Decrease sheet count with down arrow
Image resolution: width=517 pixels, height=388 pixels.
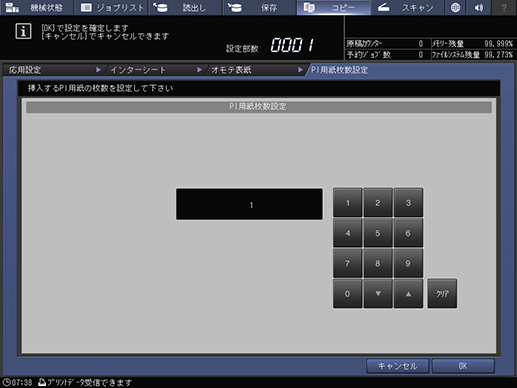point(378,294)
